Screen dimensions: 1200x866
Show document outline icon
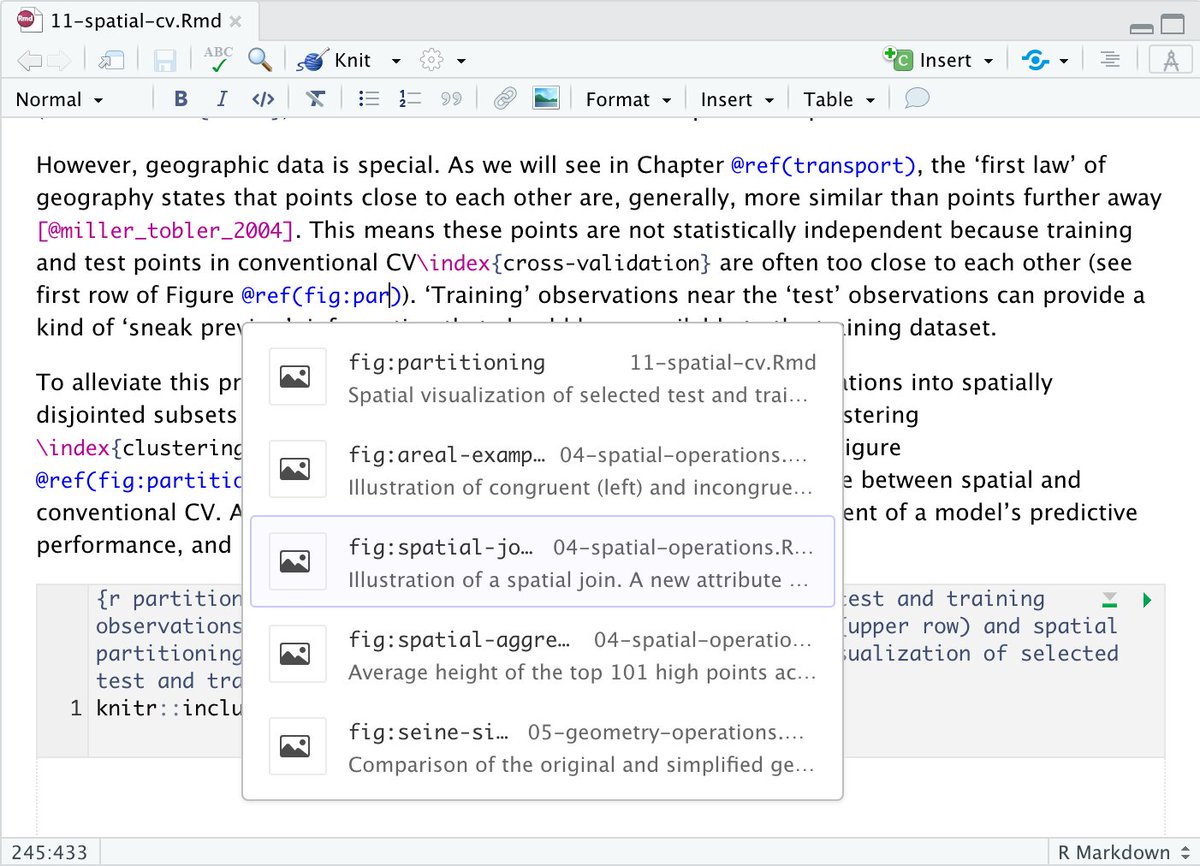tap(1109, 60)
